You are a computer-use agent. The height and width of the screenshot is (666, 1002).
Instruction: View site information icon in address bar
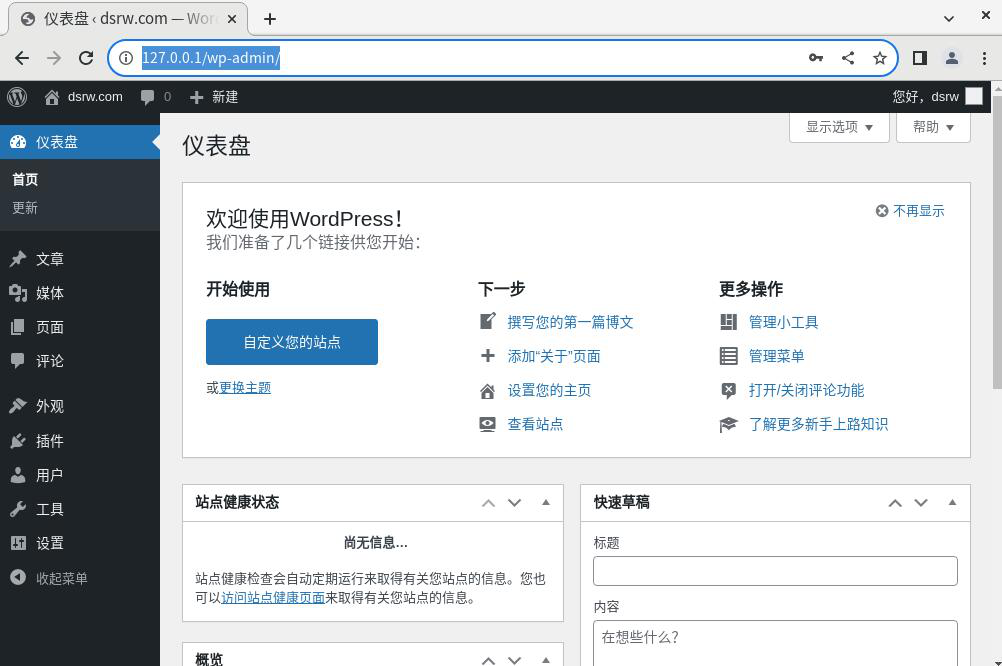126,58
